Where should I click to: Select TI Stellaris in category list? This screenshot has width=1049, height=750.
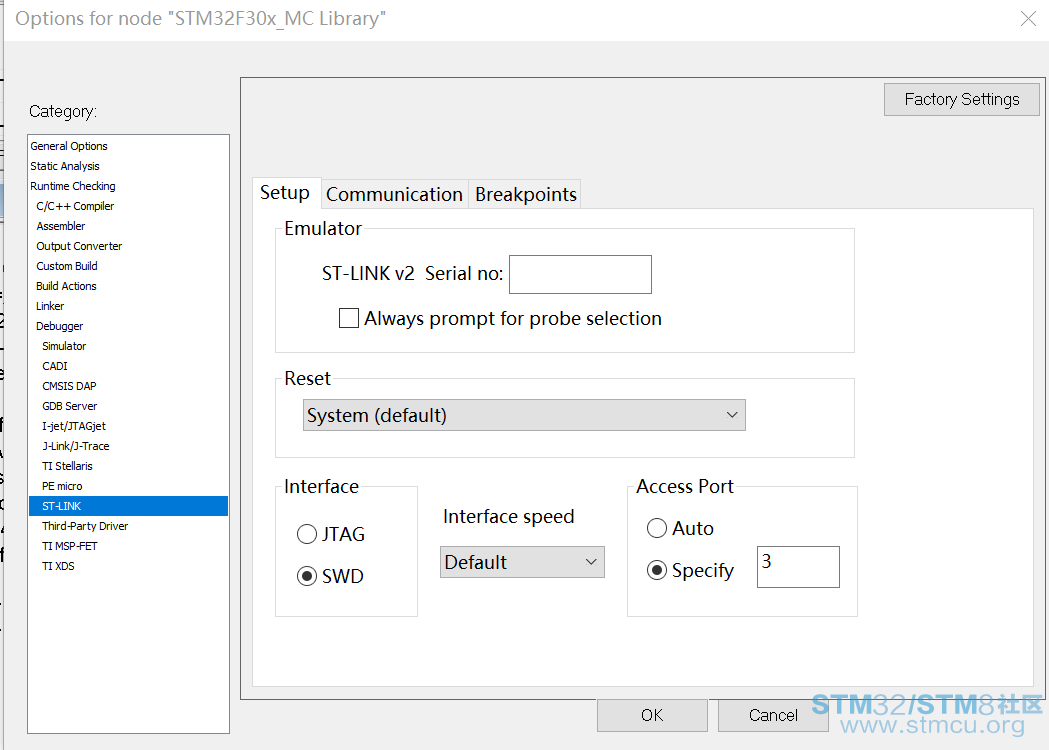point(128,466)
